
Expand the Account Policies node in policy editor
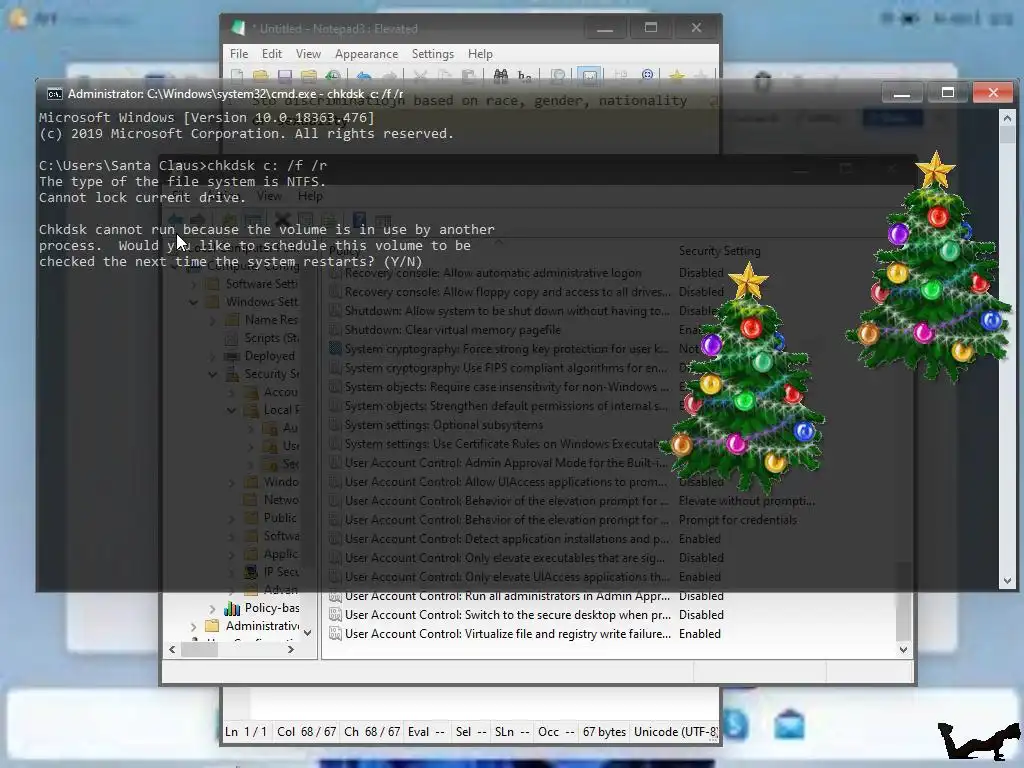tap(231, 392)
